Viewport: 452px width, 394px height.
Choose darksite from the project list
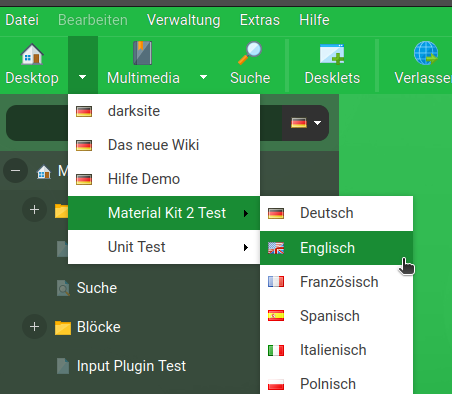click(x=164, y=111)
